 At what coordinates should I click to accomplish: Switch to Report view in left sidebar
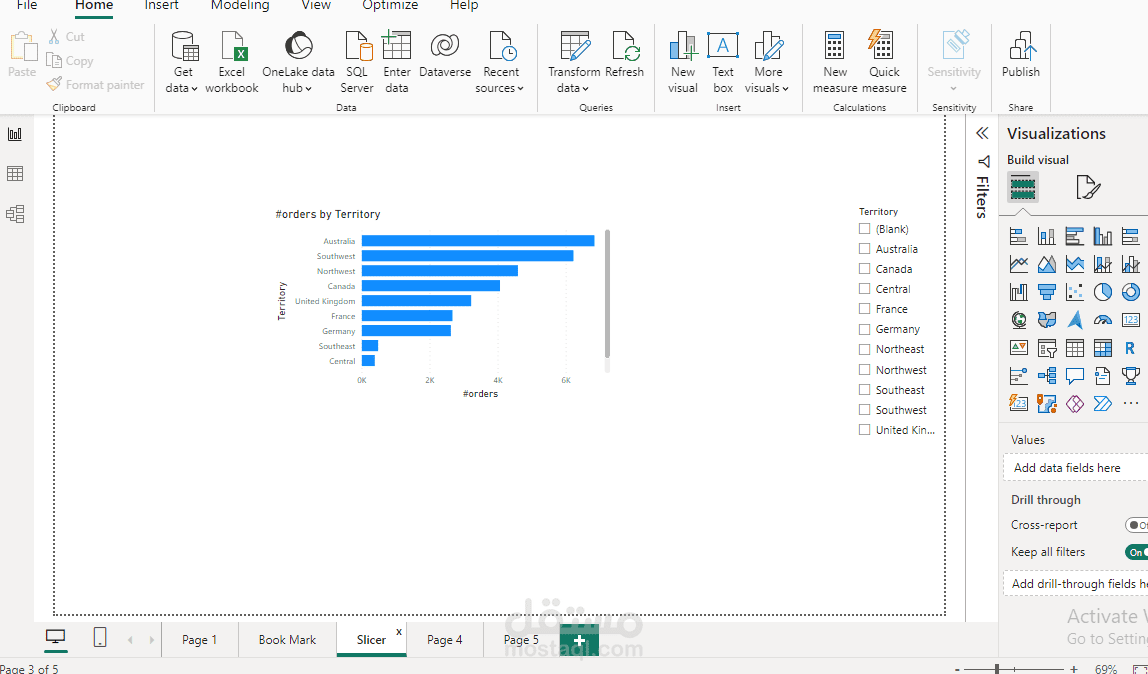(15, 134)
